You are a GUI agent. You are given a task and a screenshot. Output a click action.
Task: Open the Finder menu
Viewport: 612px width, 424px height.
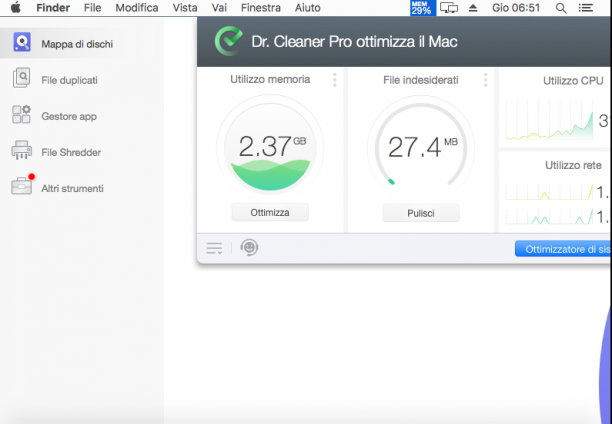[53, 8]
